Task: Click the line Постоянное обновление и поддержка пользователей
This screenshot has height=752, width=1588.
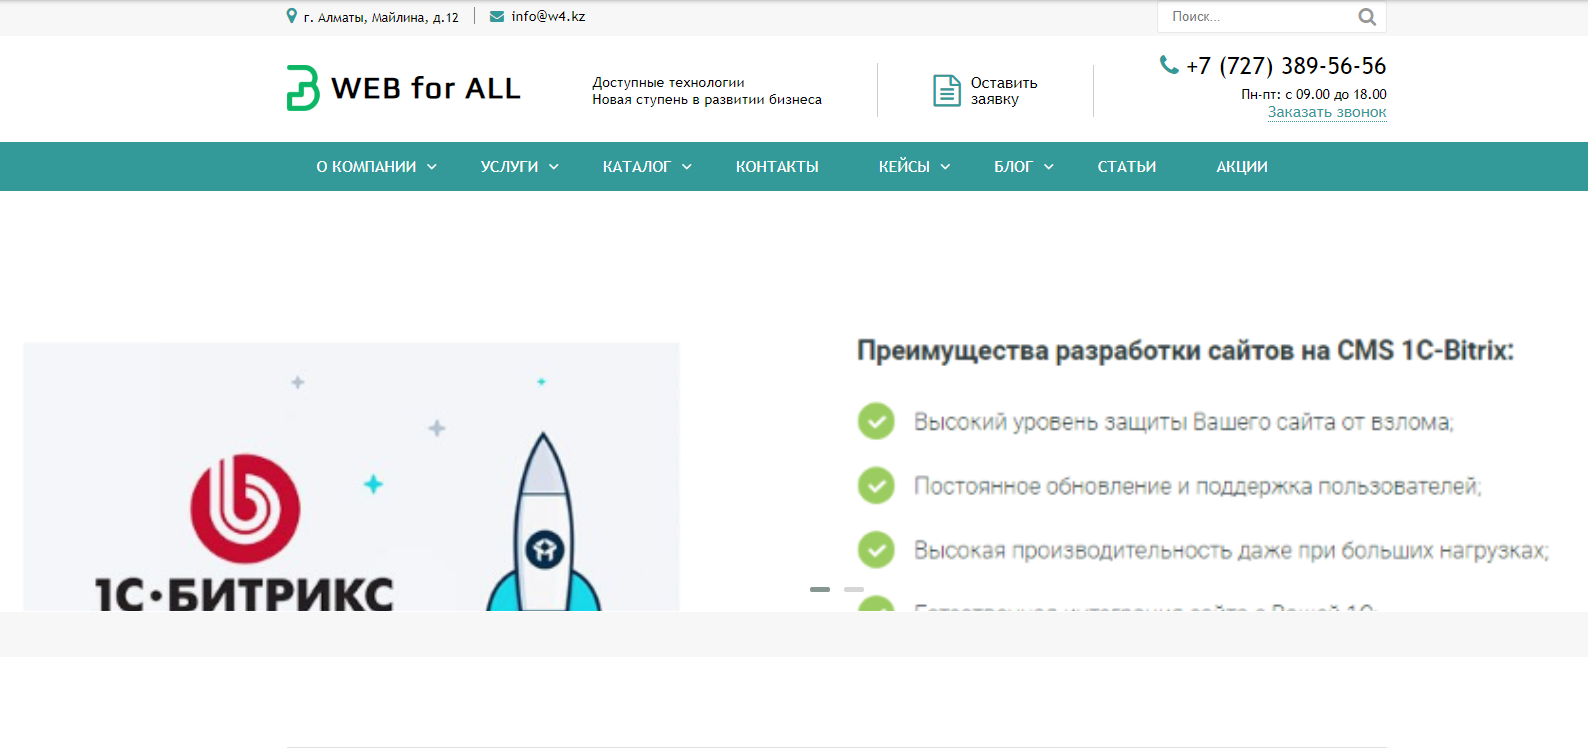Action: 1197,486
